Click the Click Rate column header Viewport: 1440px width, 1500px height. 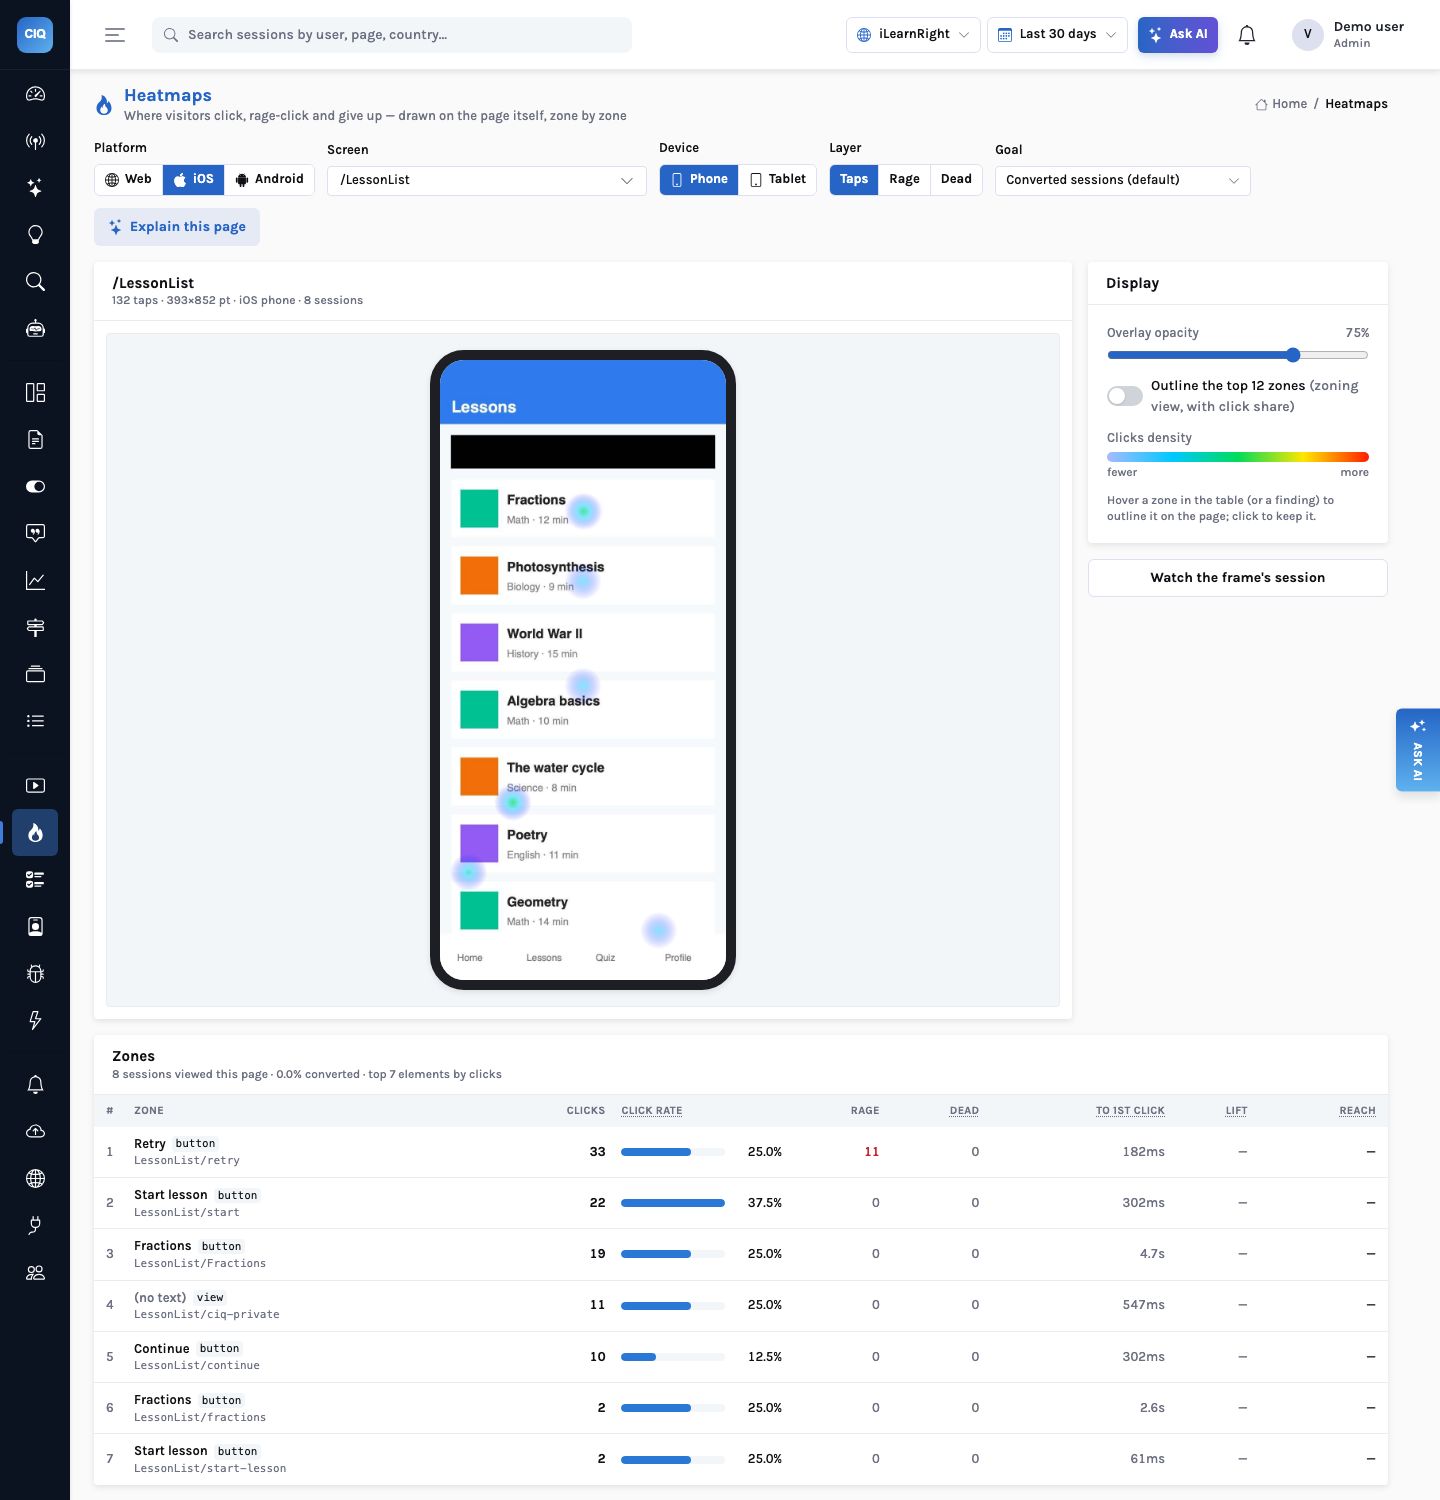click(652, 1111)
